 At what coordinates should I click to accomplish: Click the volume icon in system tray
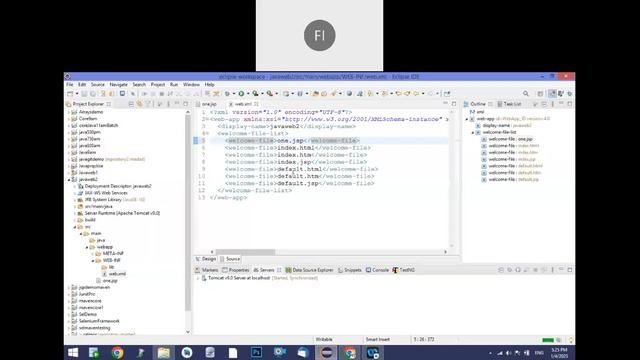coord(509,353)
